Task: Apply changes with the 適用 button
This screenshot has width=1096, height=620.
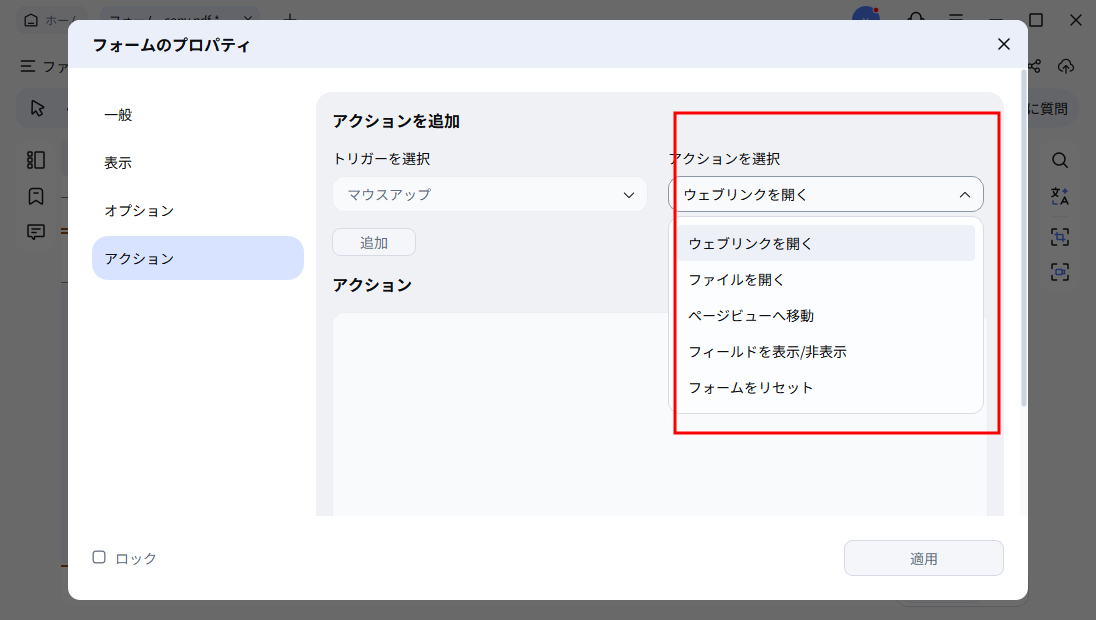Action: click(x=923, y=558)
